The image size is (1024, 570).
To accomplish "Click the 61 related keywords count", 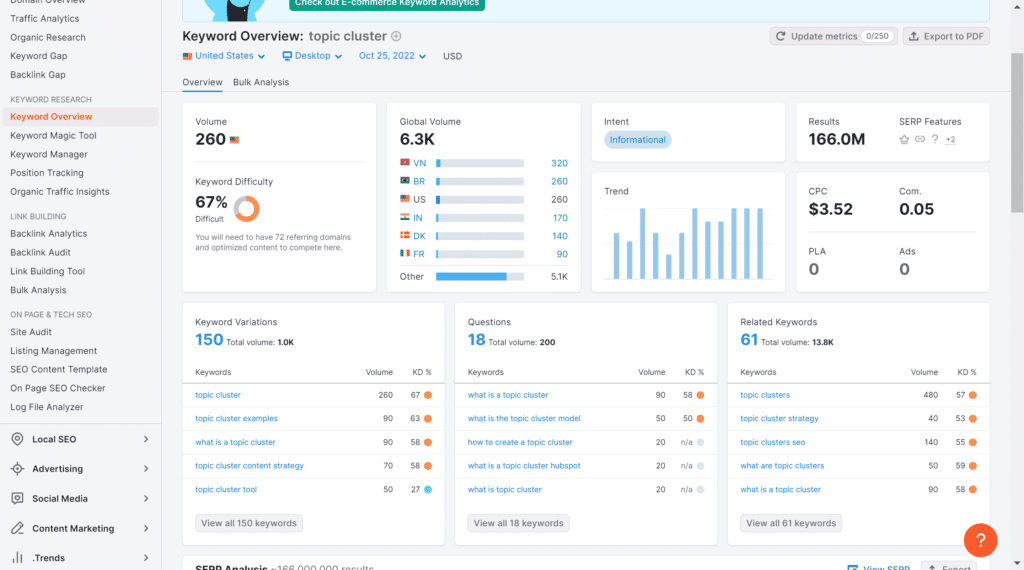I will 749,340.
